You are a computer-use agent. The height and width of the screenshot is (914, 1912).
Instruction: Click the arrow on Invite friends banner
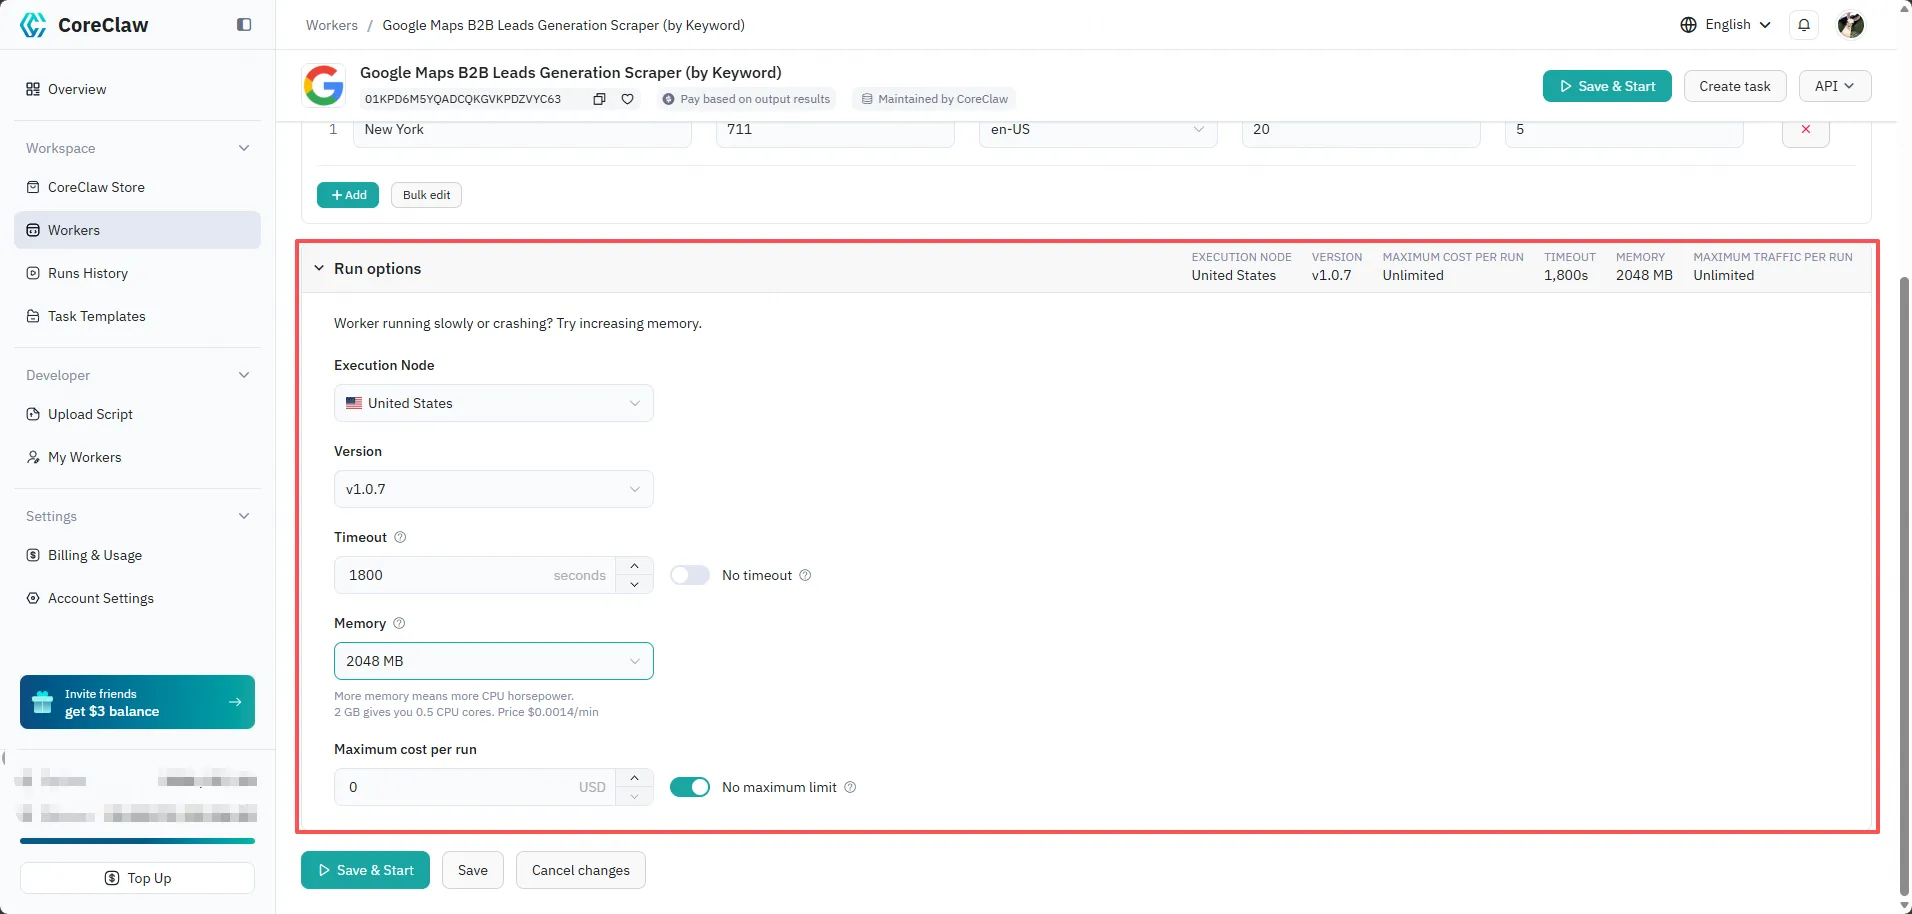coord(235,702)
